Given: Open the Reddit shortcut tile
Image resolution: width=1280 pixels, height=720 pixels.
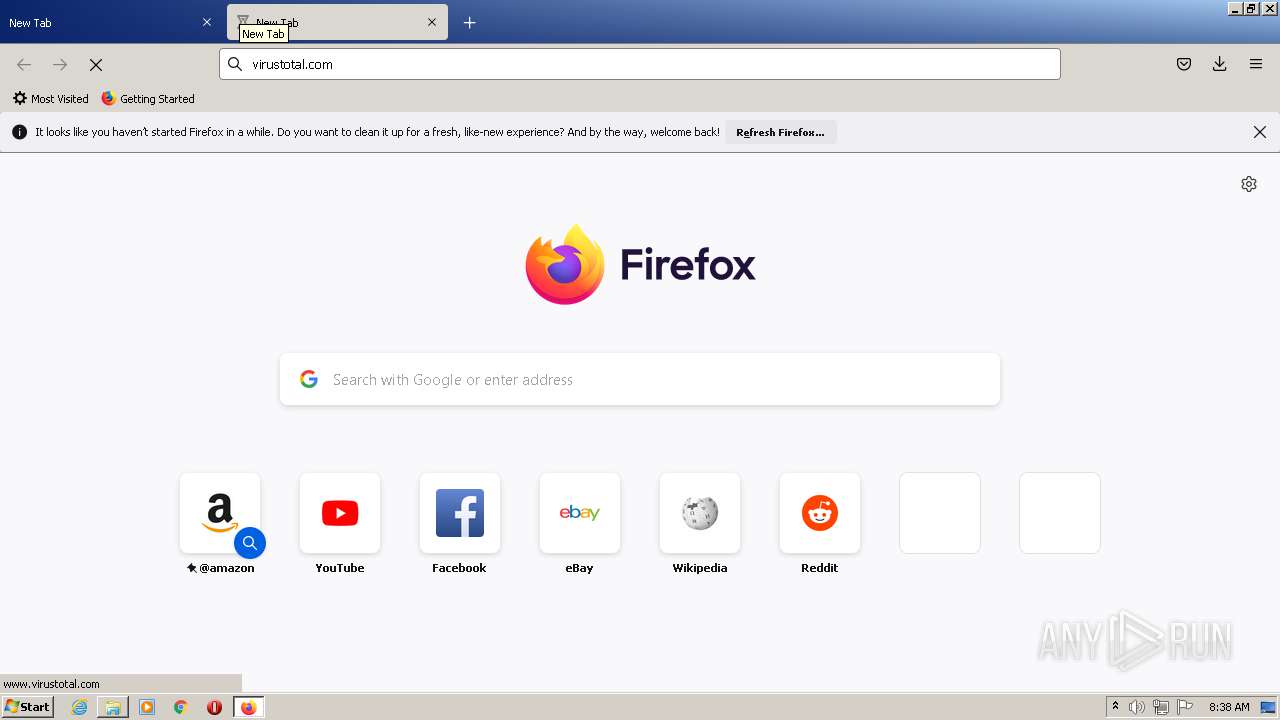Looking at the screenshot, I should 820,513.
